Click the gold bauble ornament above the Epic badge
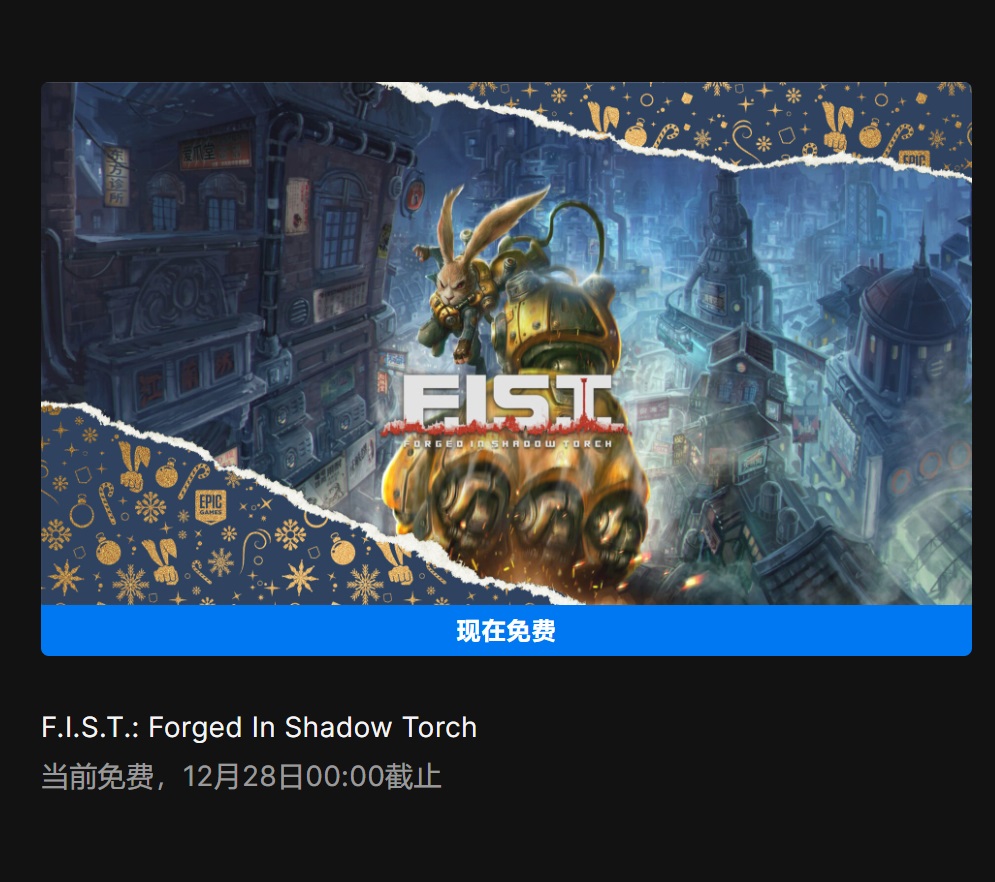 167,472
